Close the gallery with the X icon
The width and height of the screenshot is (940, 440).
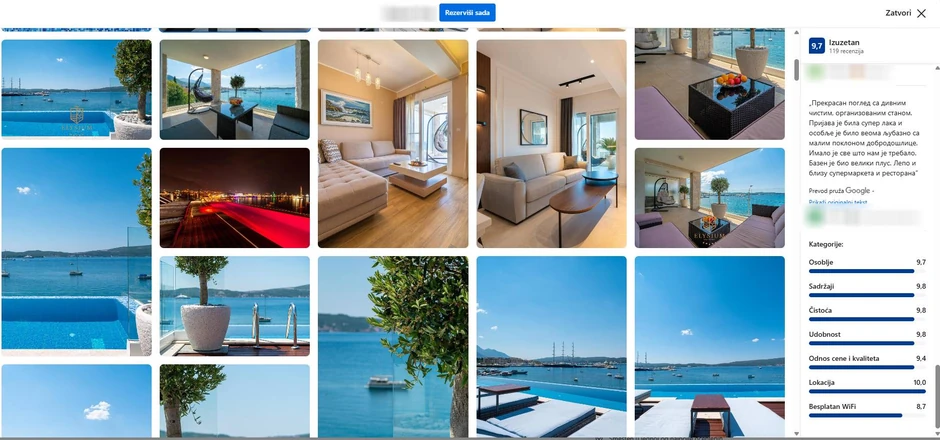pyautogui.click(x=921, y=13)
